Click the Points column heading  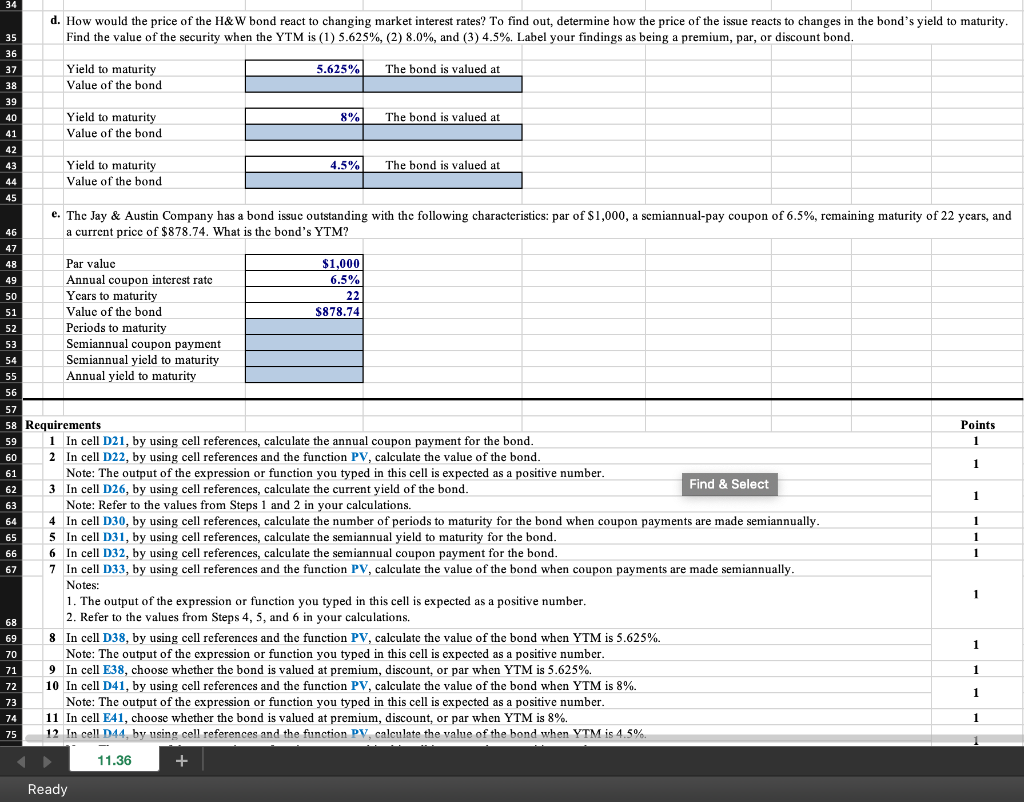978,425
